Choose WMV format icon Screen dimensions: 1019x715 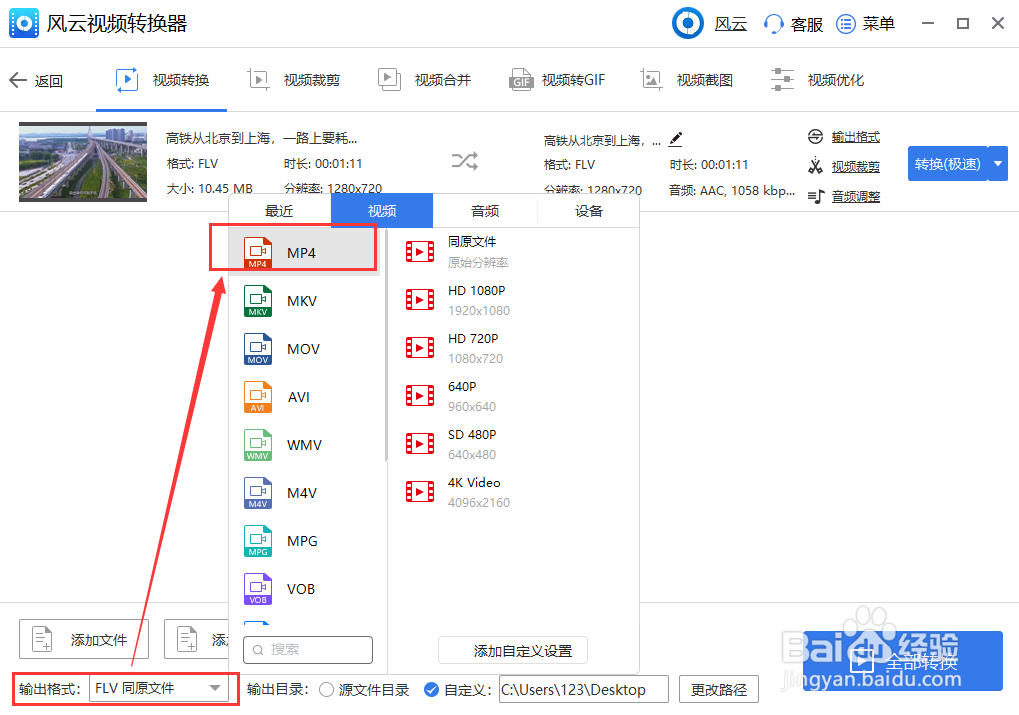click(257, 445)
